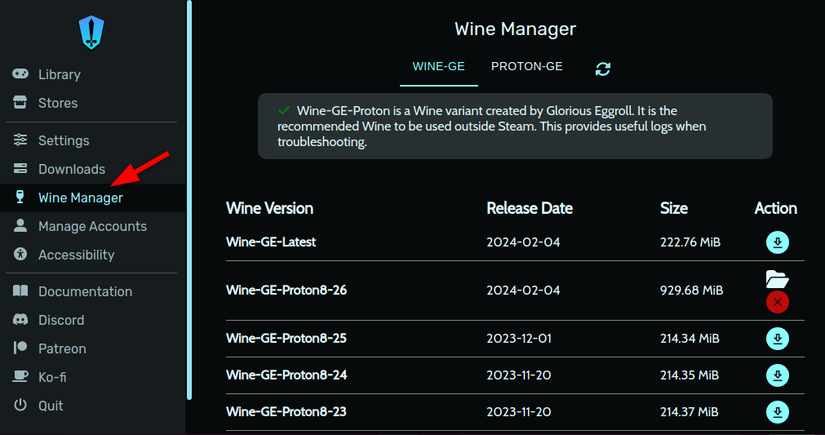Click the Heroic shield logo
The image size is (825, 435).
[x=92, y=33]
